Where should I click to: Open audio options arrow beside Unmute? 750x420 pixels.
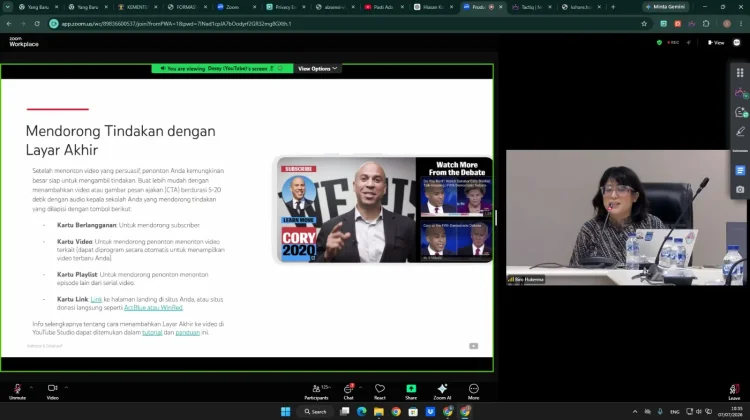click(x=31, y=387)
